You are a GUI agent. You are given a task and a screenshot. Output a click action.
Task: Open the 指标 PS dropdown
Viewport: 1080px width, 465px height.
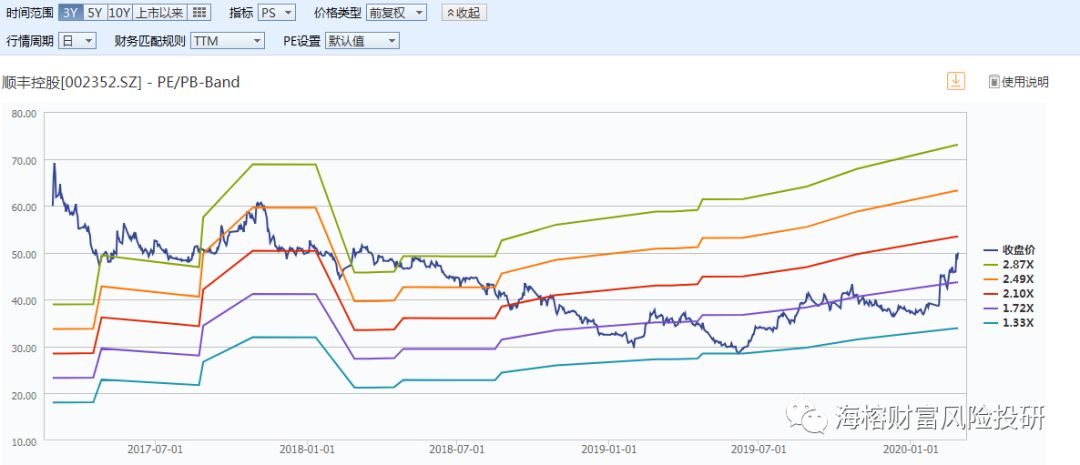click(x=277, y=12)
